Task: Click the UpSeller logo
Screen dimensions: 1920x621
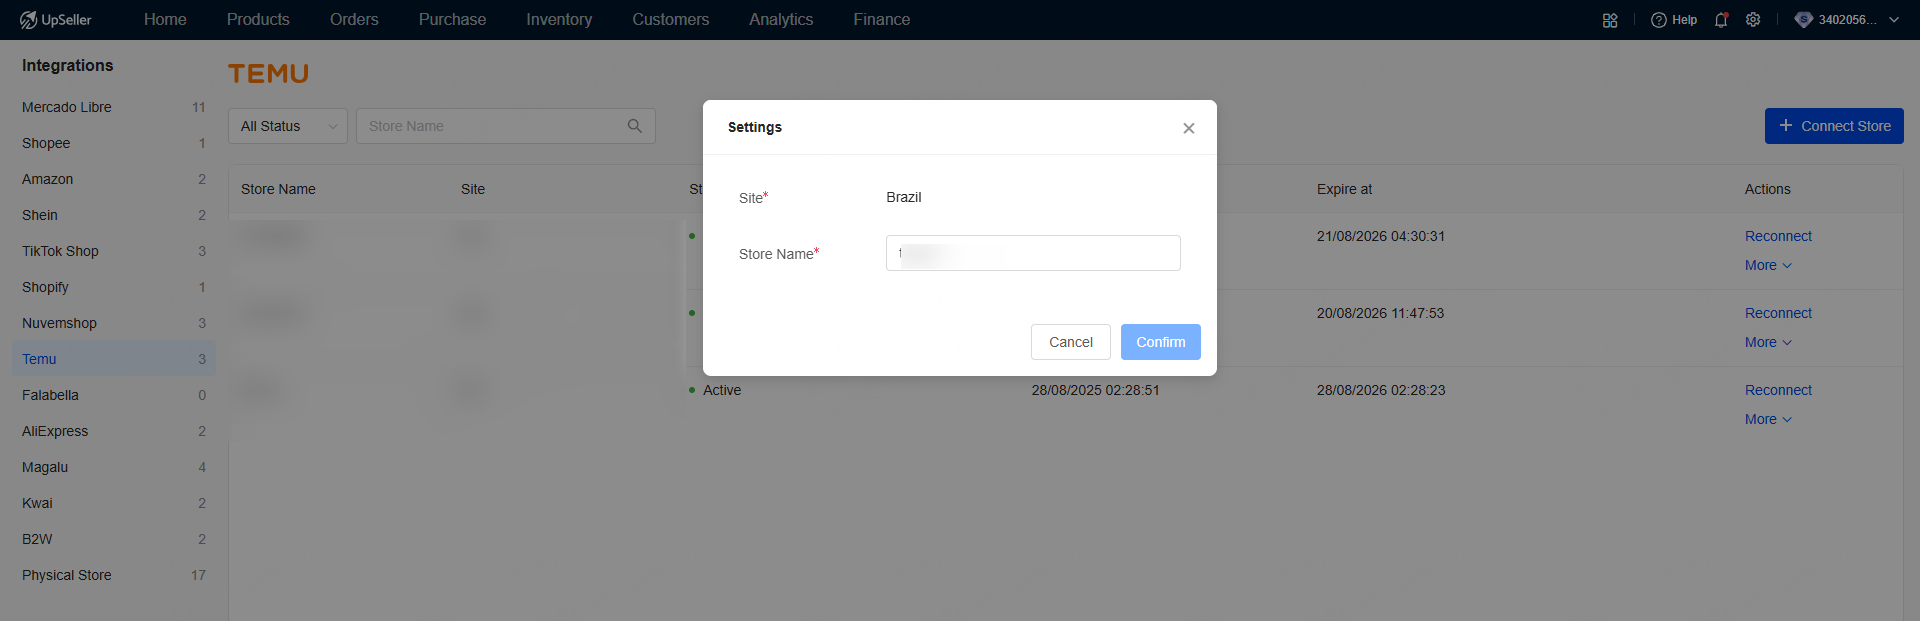Action: 56,20
